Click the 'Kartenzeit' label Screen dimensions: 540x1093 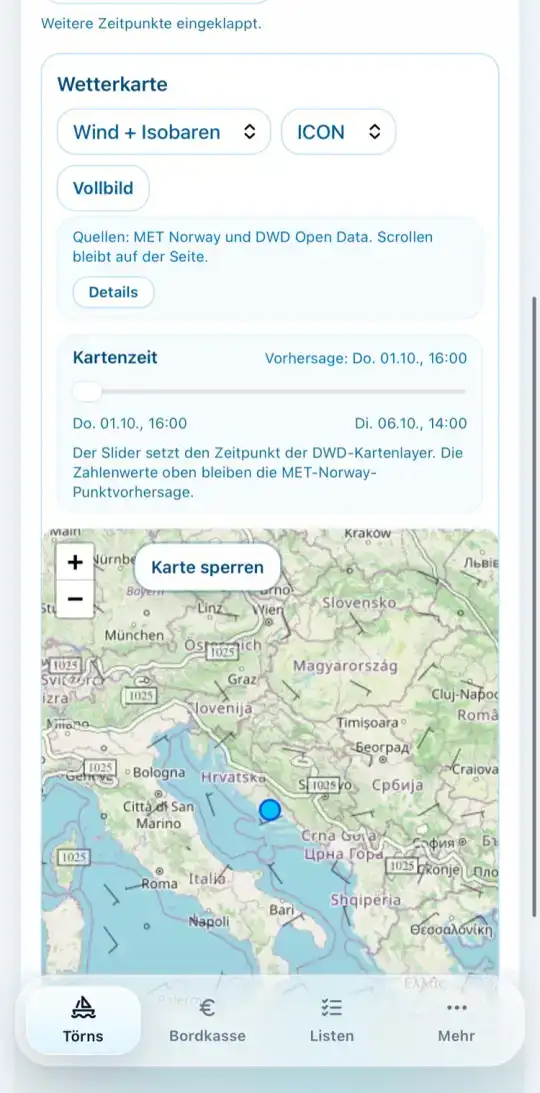point(115,358)
